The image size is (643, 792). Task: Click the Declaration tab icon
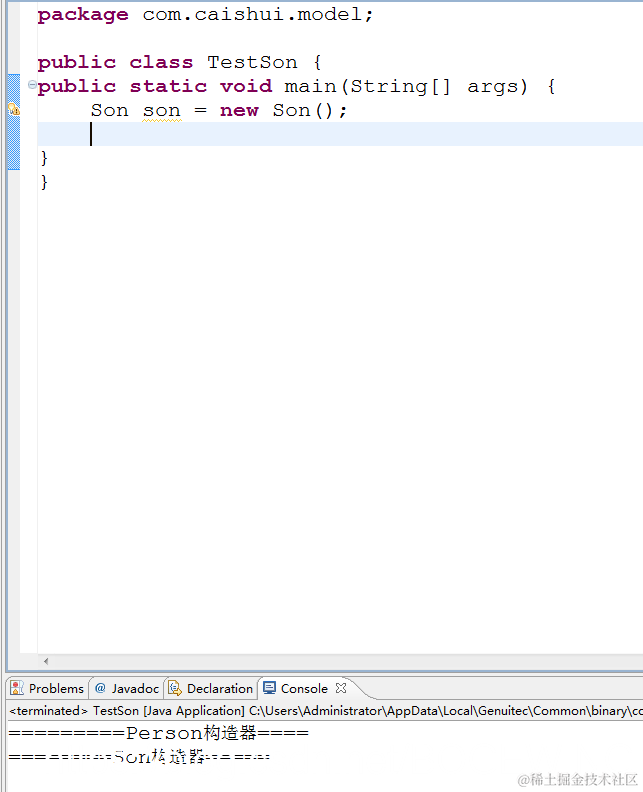(x=175, y=688)
